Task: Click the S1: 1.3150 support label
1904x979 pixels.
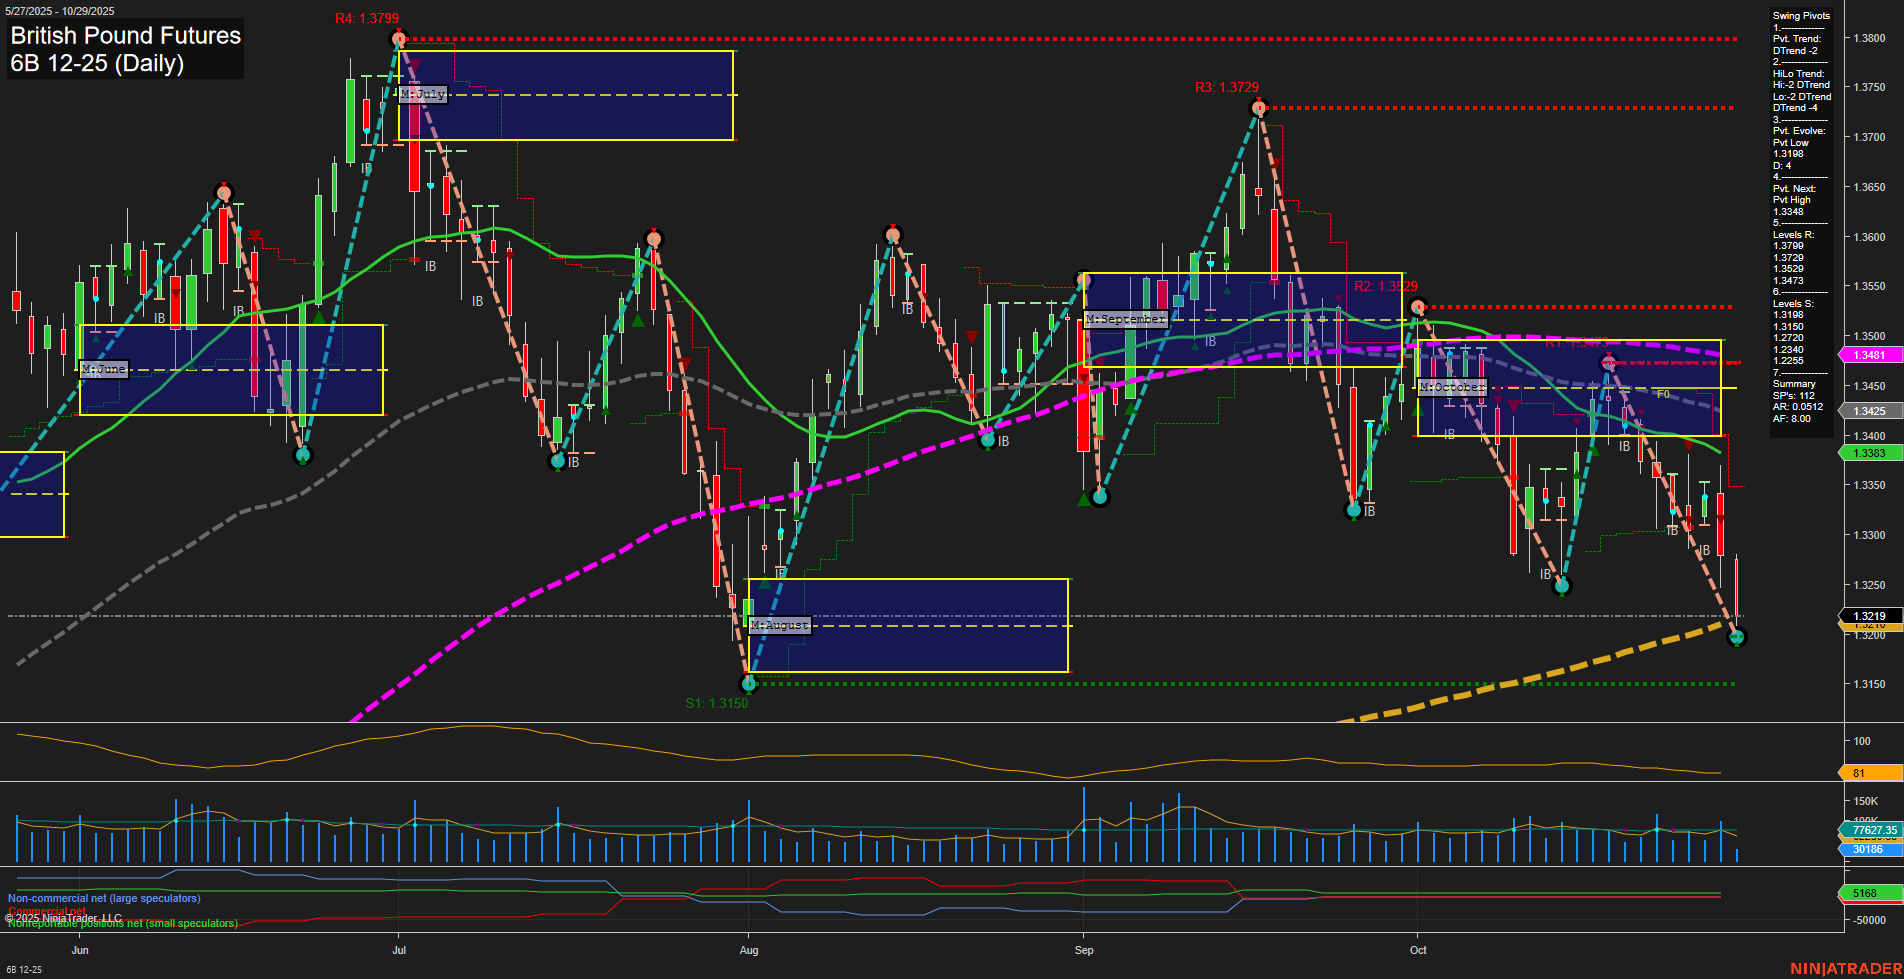Action: (x=715, y=703)
